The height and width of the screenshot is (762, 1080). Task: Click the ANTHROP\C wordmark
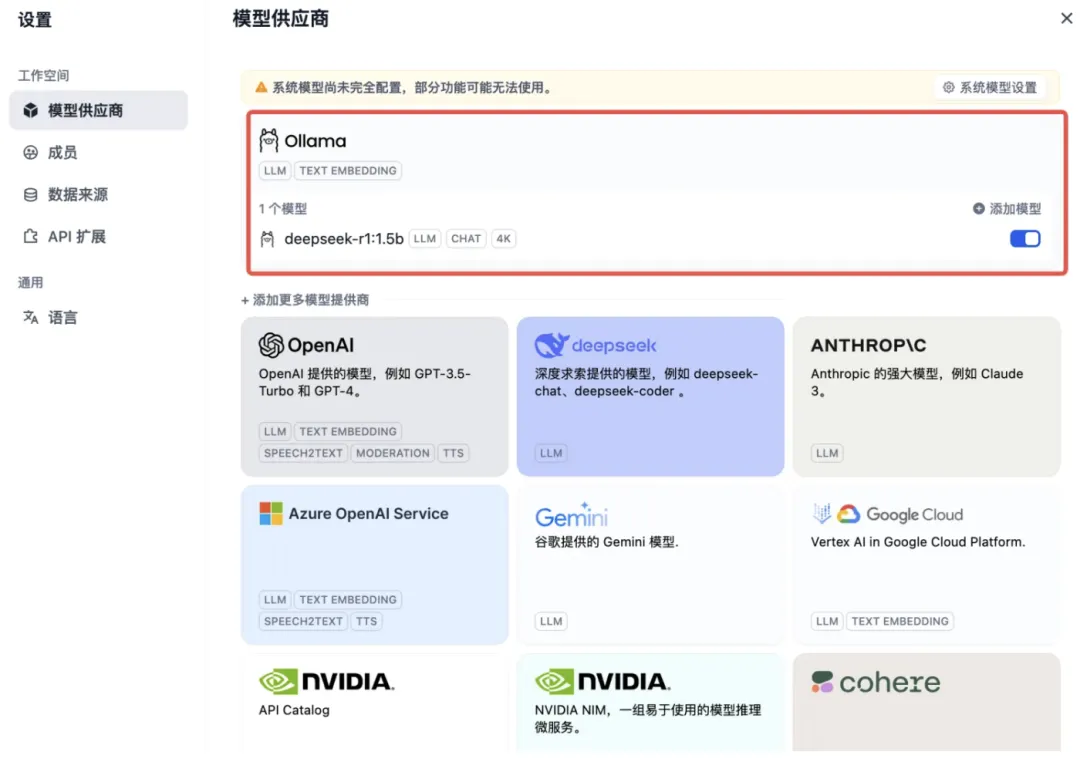click(x=869, y=345)
